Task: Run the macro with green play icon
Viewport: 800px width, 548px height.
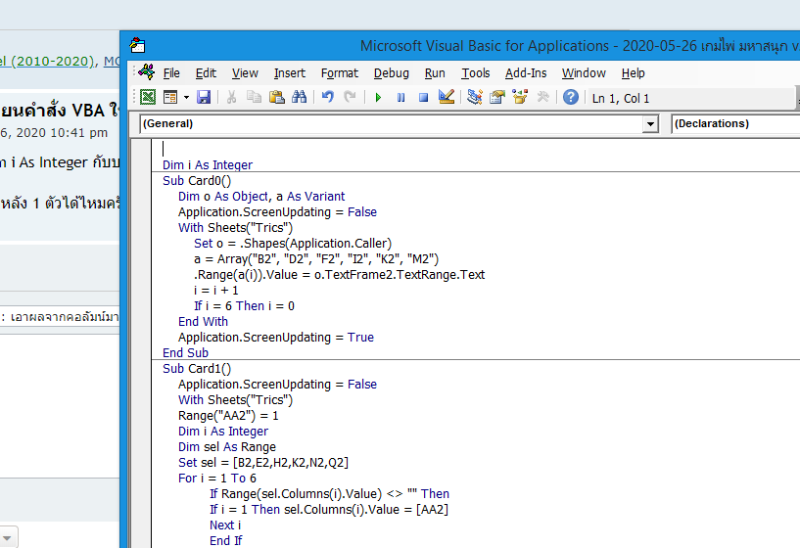Action: (x=378, y=97)
